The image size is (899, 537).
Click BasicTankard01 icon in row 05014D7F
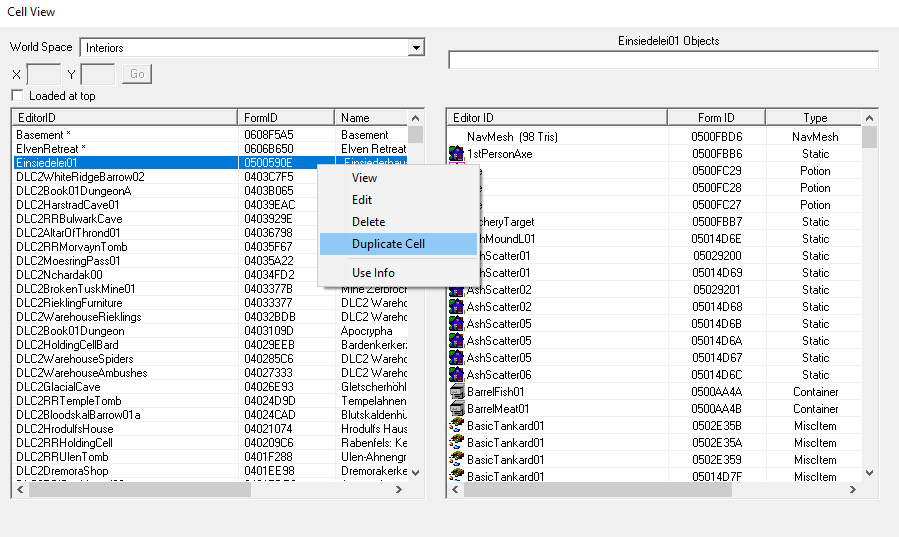tap(457, 477)
